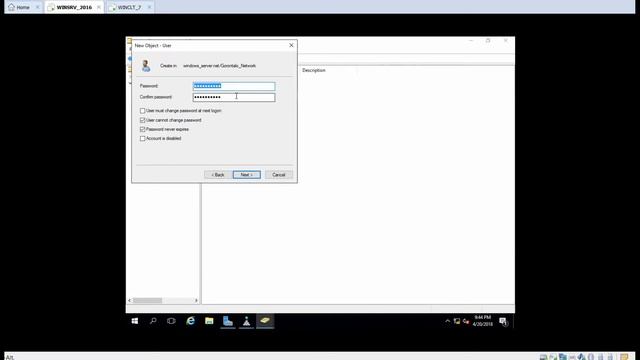This screenshot has height=360, width=640.
Task: Open the clock showing 9:44 PM
Action: 482,321
